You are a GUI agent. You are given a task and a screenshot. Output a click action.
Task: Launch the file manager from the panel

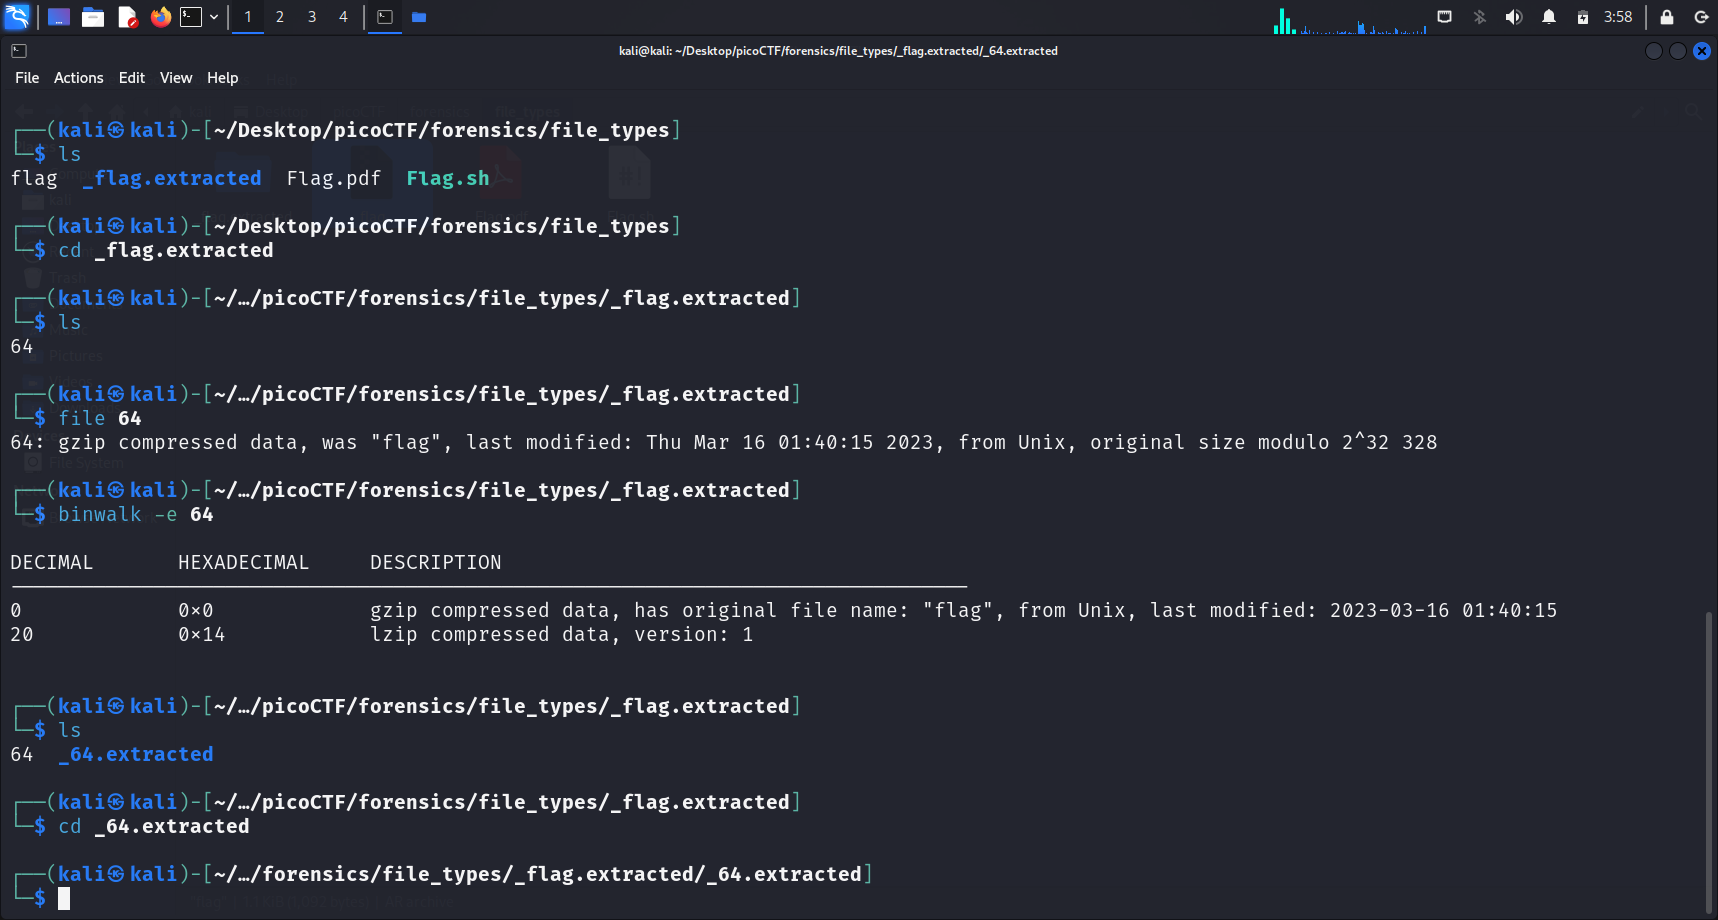click(x=93, y=17)
